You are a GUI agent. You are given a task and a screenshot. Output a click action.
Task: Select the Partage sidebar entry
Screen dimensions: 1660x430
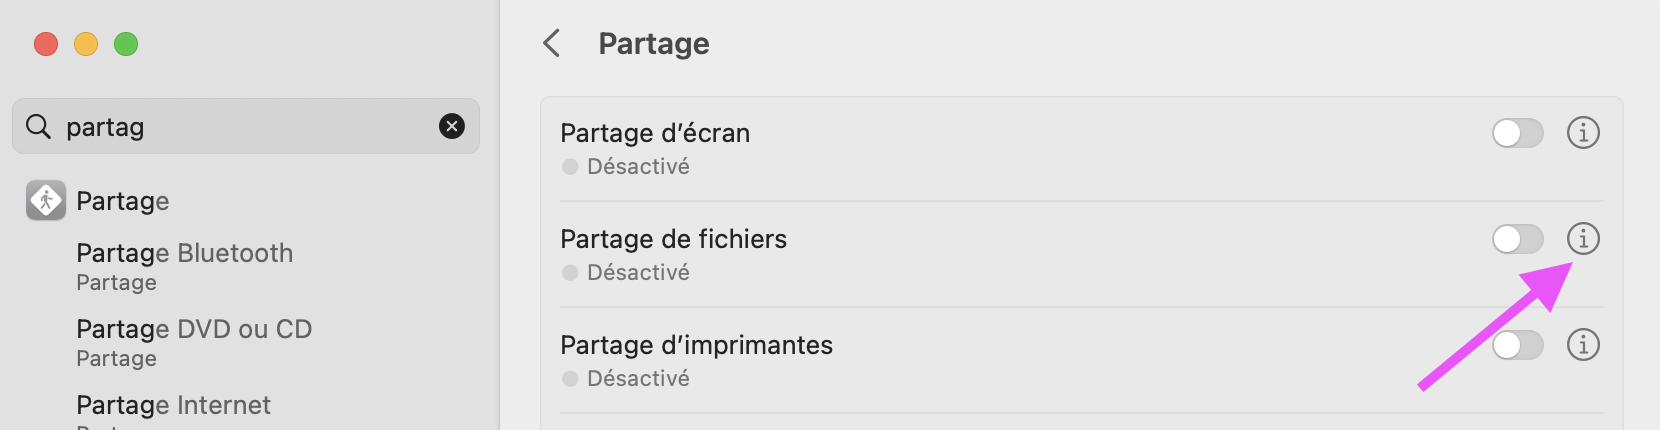click(x=123, y=201)
